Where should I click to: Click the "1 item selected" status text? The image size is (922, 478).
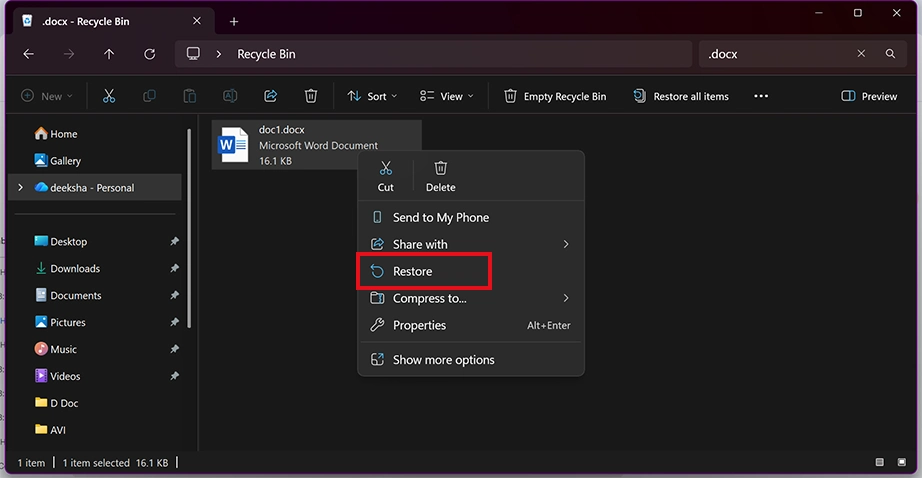[x=96, y=463]
